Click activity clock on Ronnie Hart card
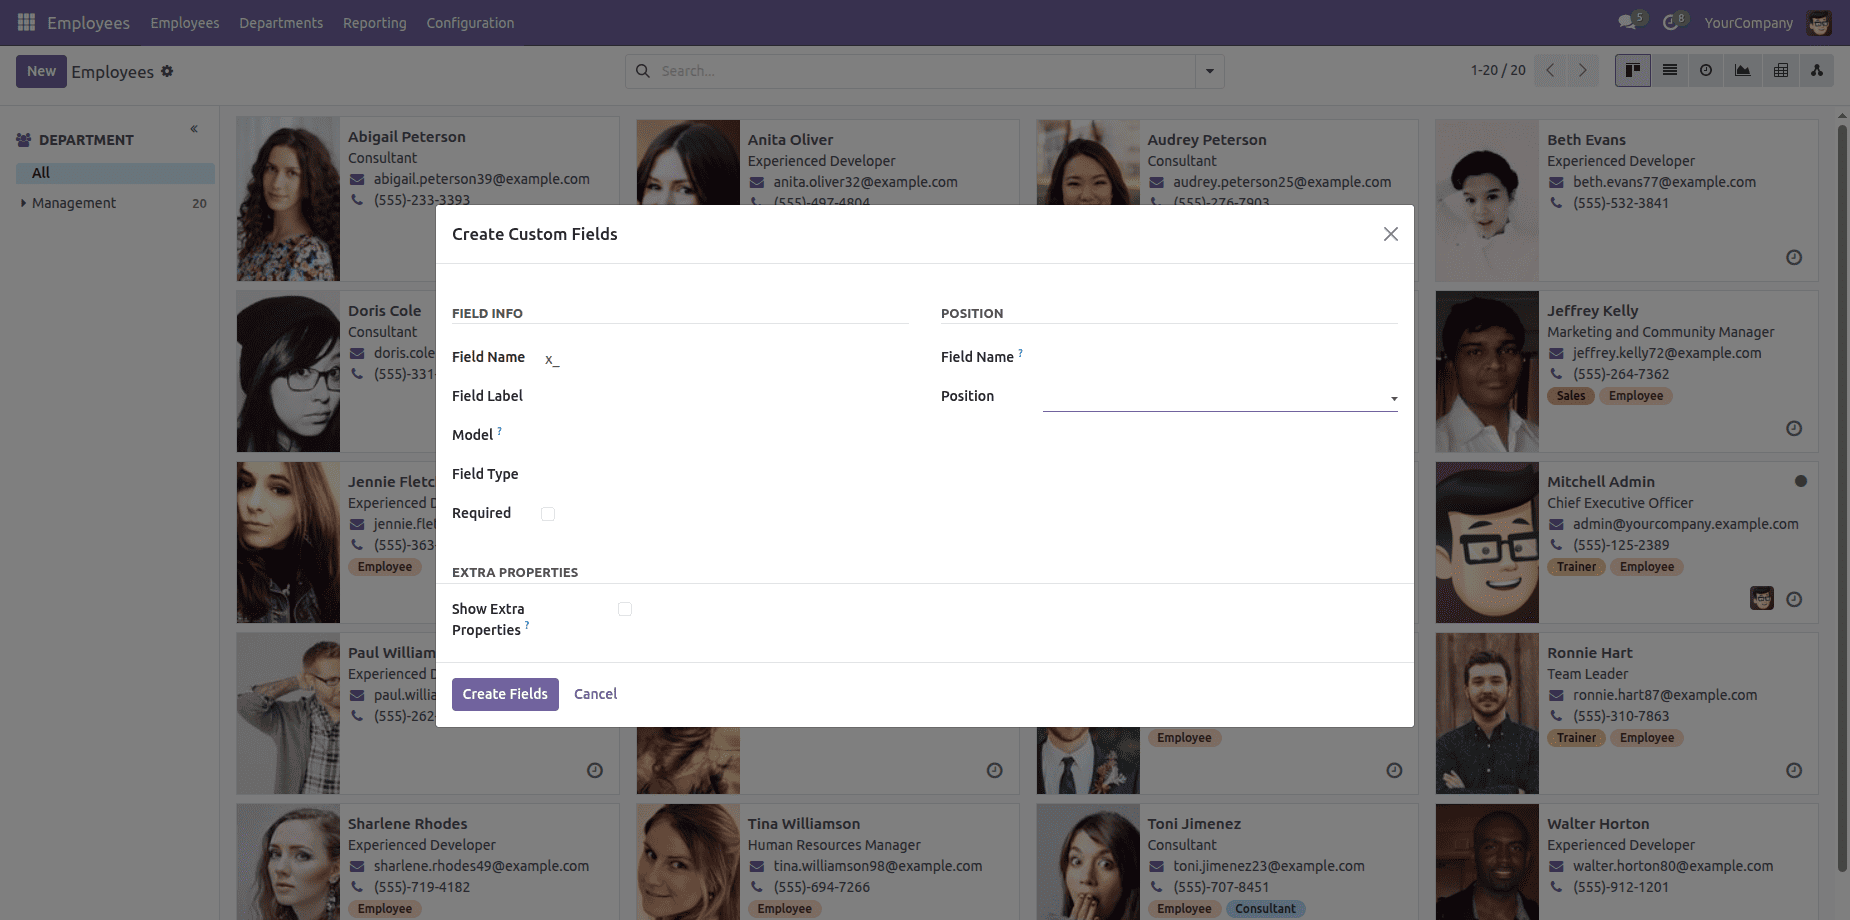This screenshot has width=1850, height=920. point(1794,771)
